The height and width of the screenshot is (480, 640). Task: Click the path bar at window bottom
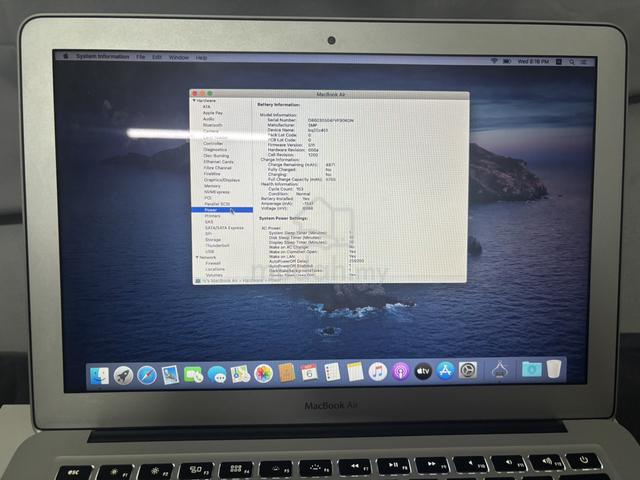330,281
